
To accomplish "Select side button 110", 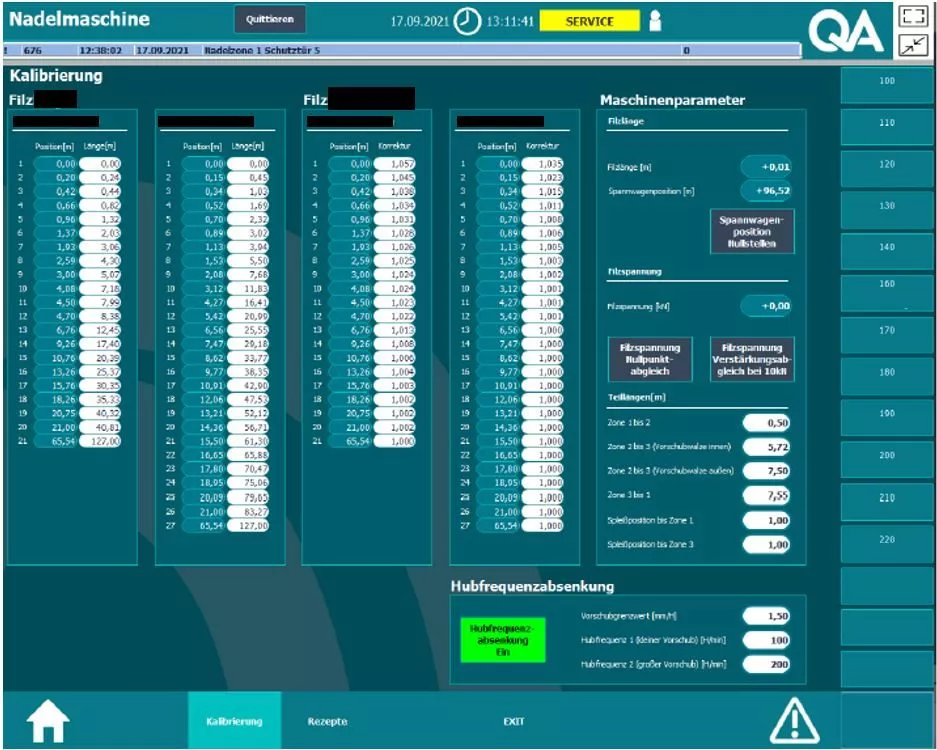I will coord(887,126).
